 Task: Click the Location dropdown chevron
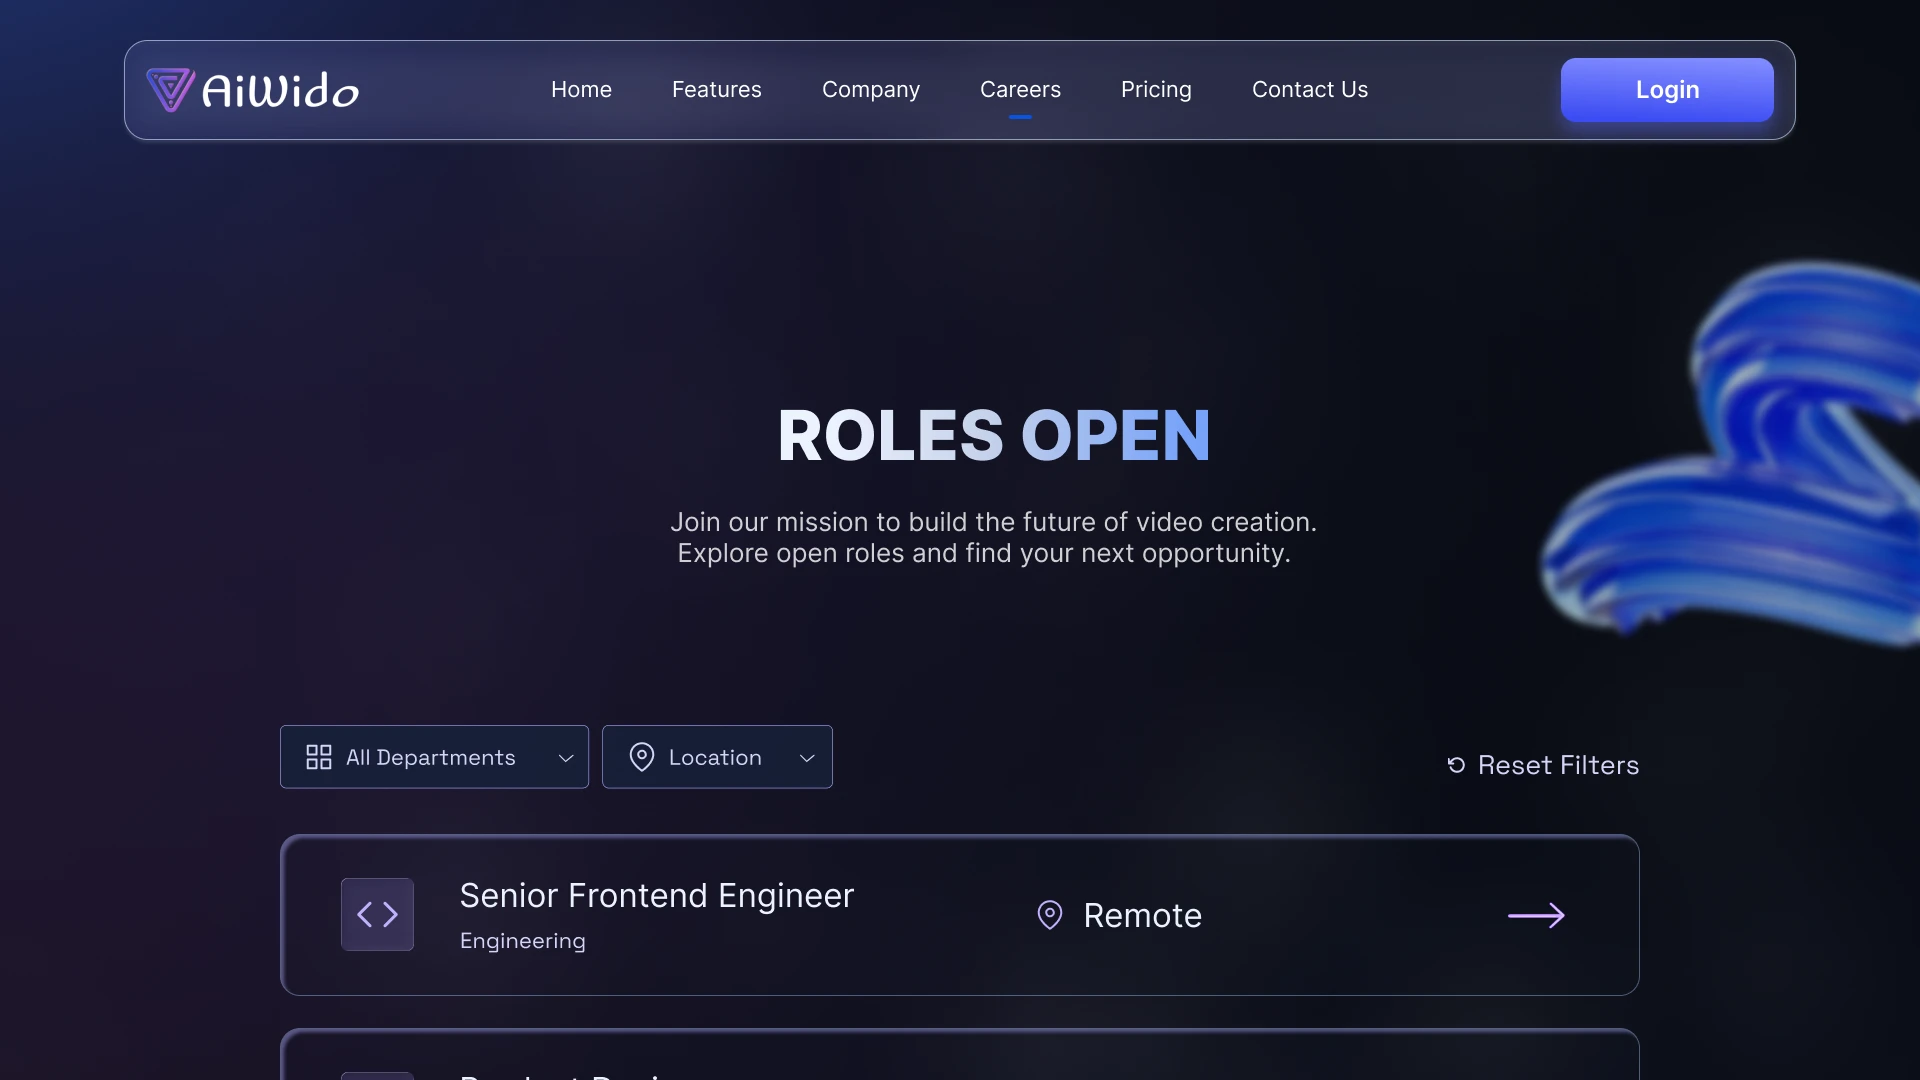pyautogui.click(x=807, y=758)
